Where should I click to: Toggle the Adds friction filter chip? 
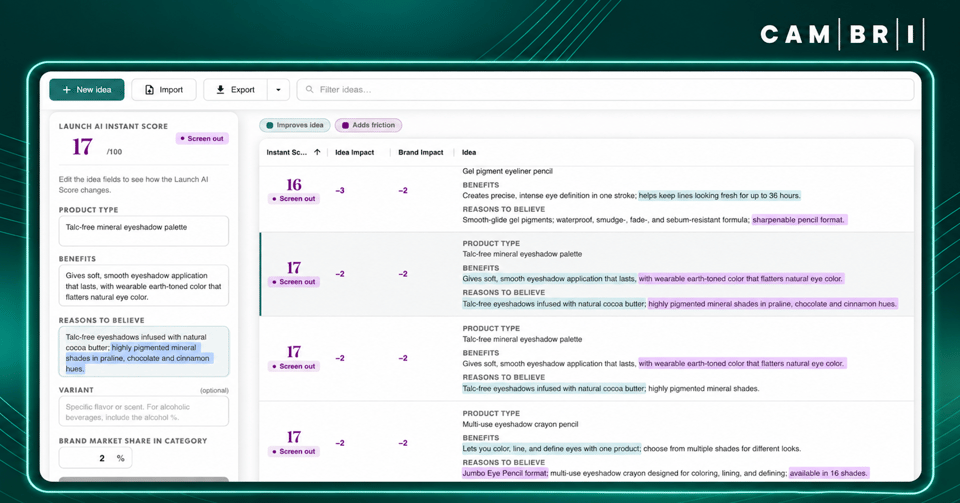point(368,125)
